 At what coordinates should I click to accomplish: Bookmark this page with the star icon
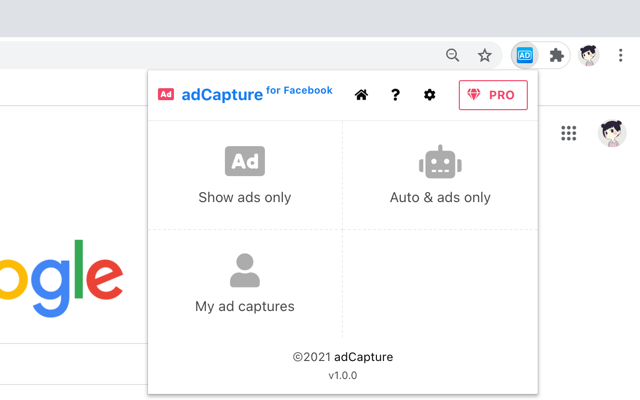(x=484, y=55)
